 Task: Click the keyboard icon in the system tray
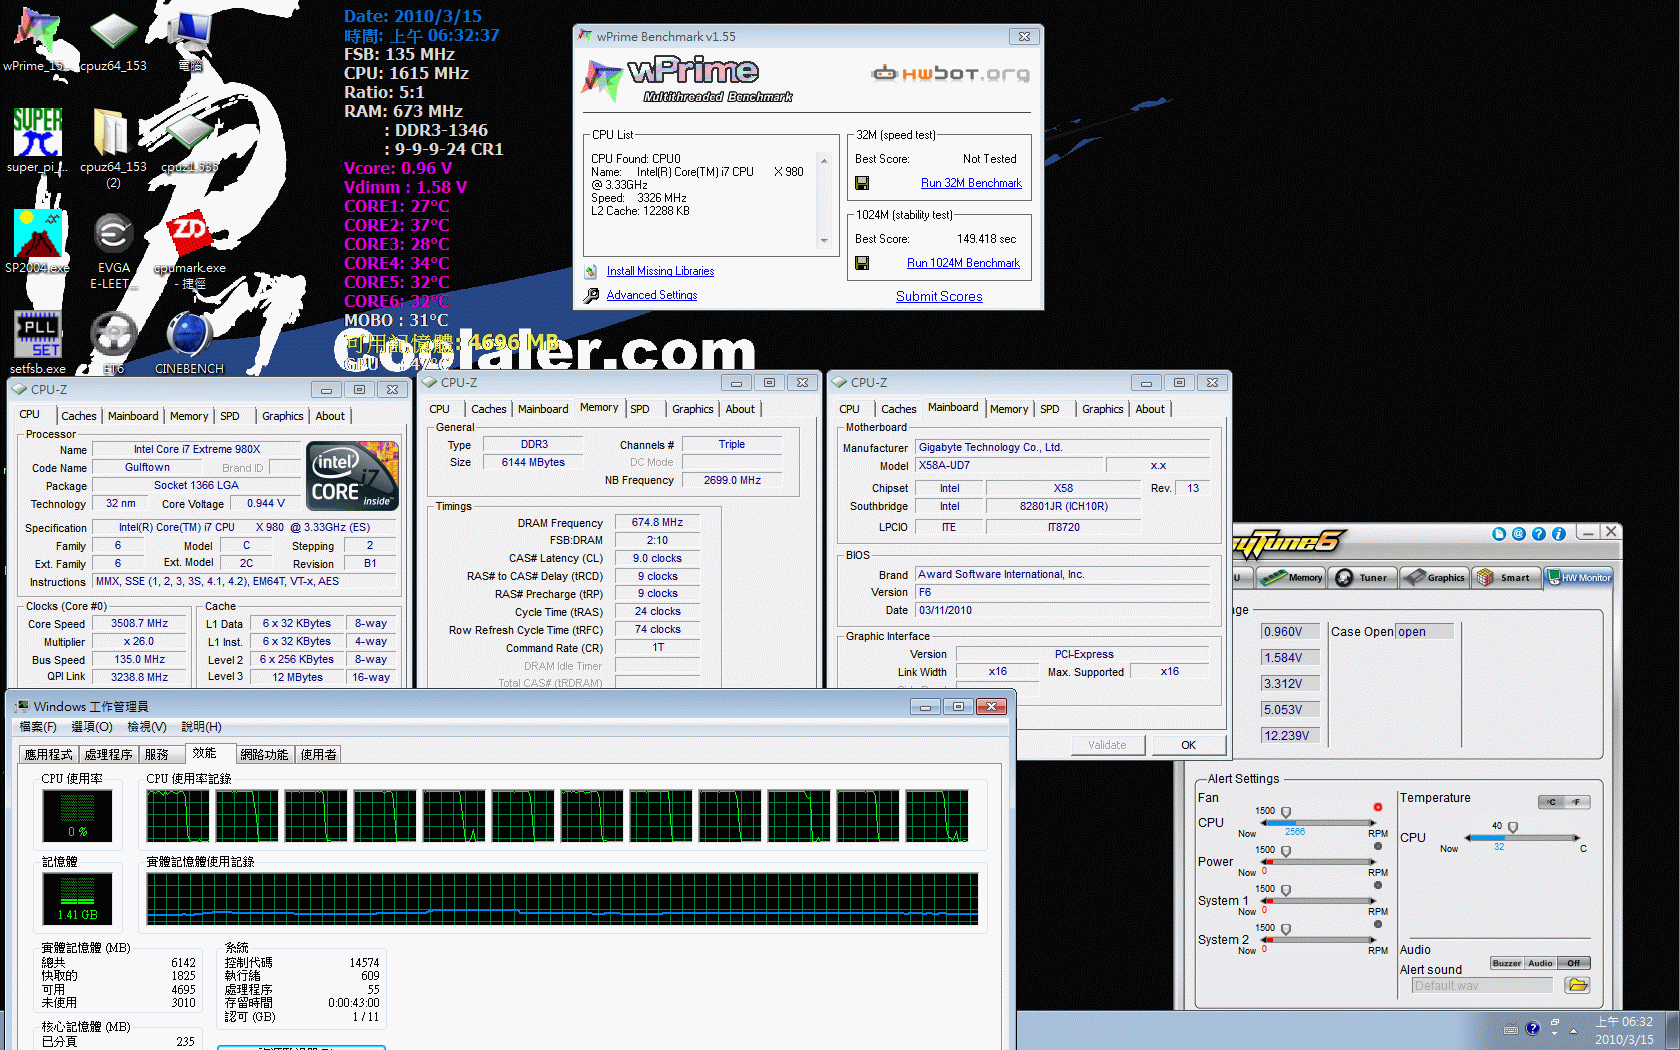[1511, 1029]
